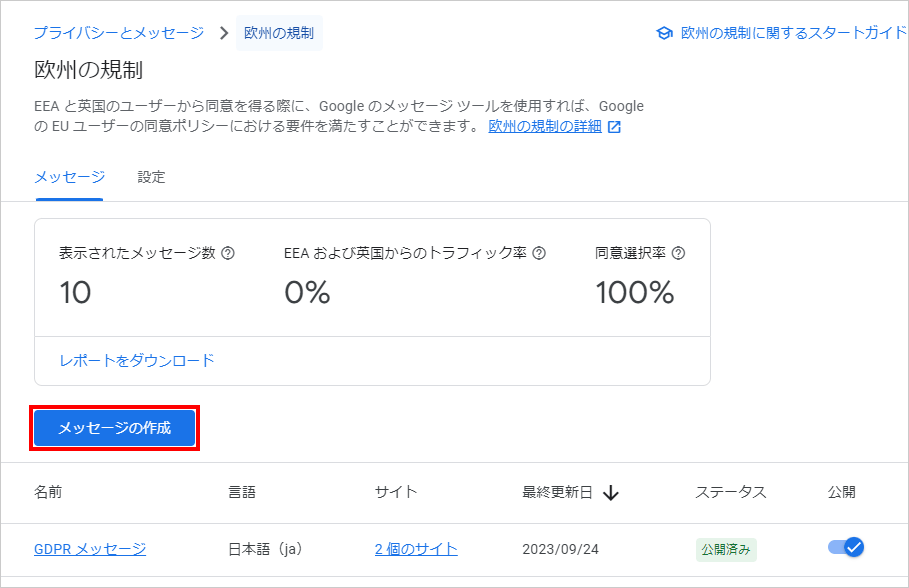Screen dimensions: 909x588
Task: Go to プライバシーとメッセージ breadcrumb
Action: tap(119, 33)
